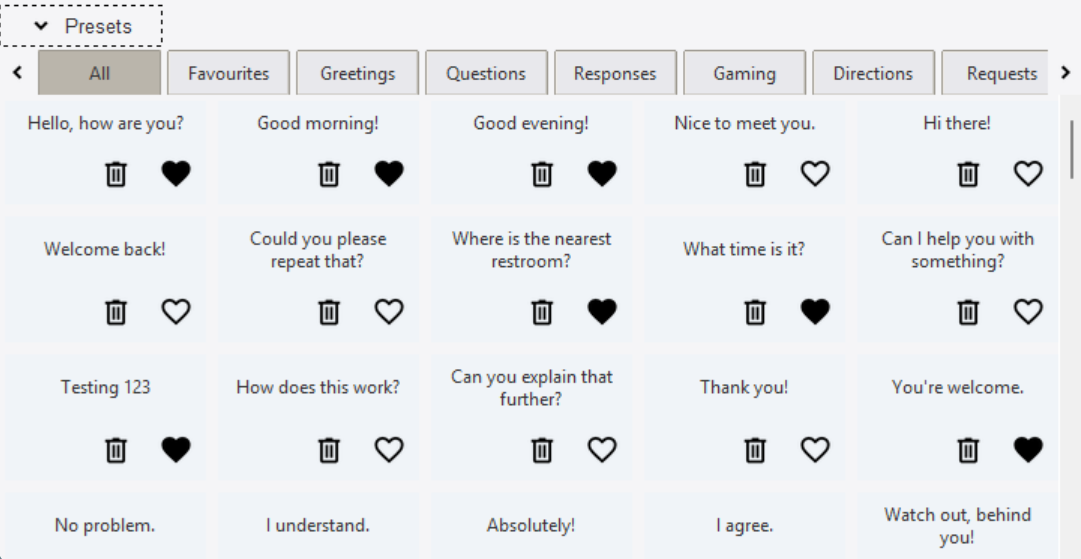1081x559 pixels.
Task: Click the vertical scrollbar thumb
Action: click(x=1071, y=149)
